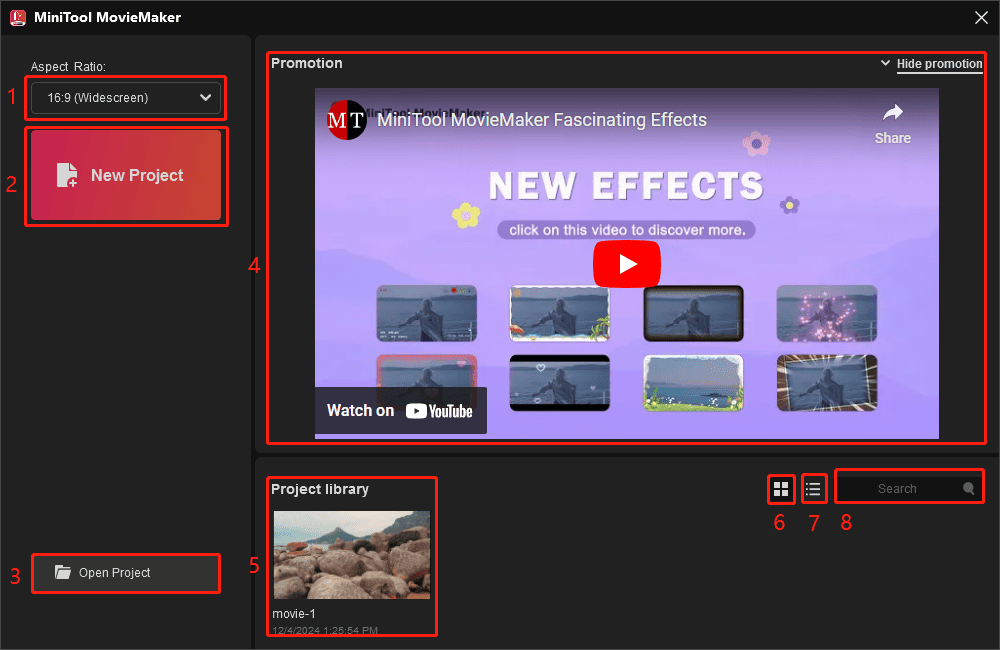Click the New Project button
1000x650 pixels.
point(126,175)
